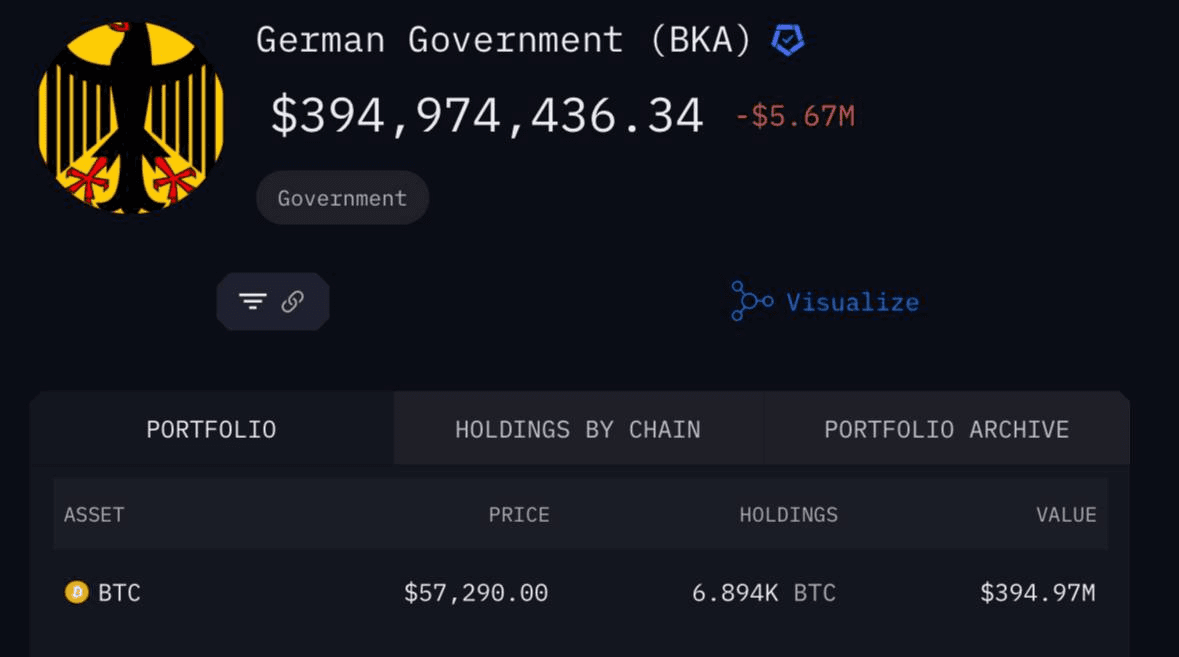1179x657 pixels.
Task: Click the BTC asset label
Action: (120, 592)
